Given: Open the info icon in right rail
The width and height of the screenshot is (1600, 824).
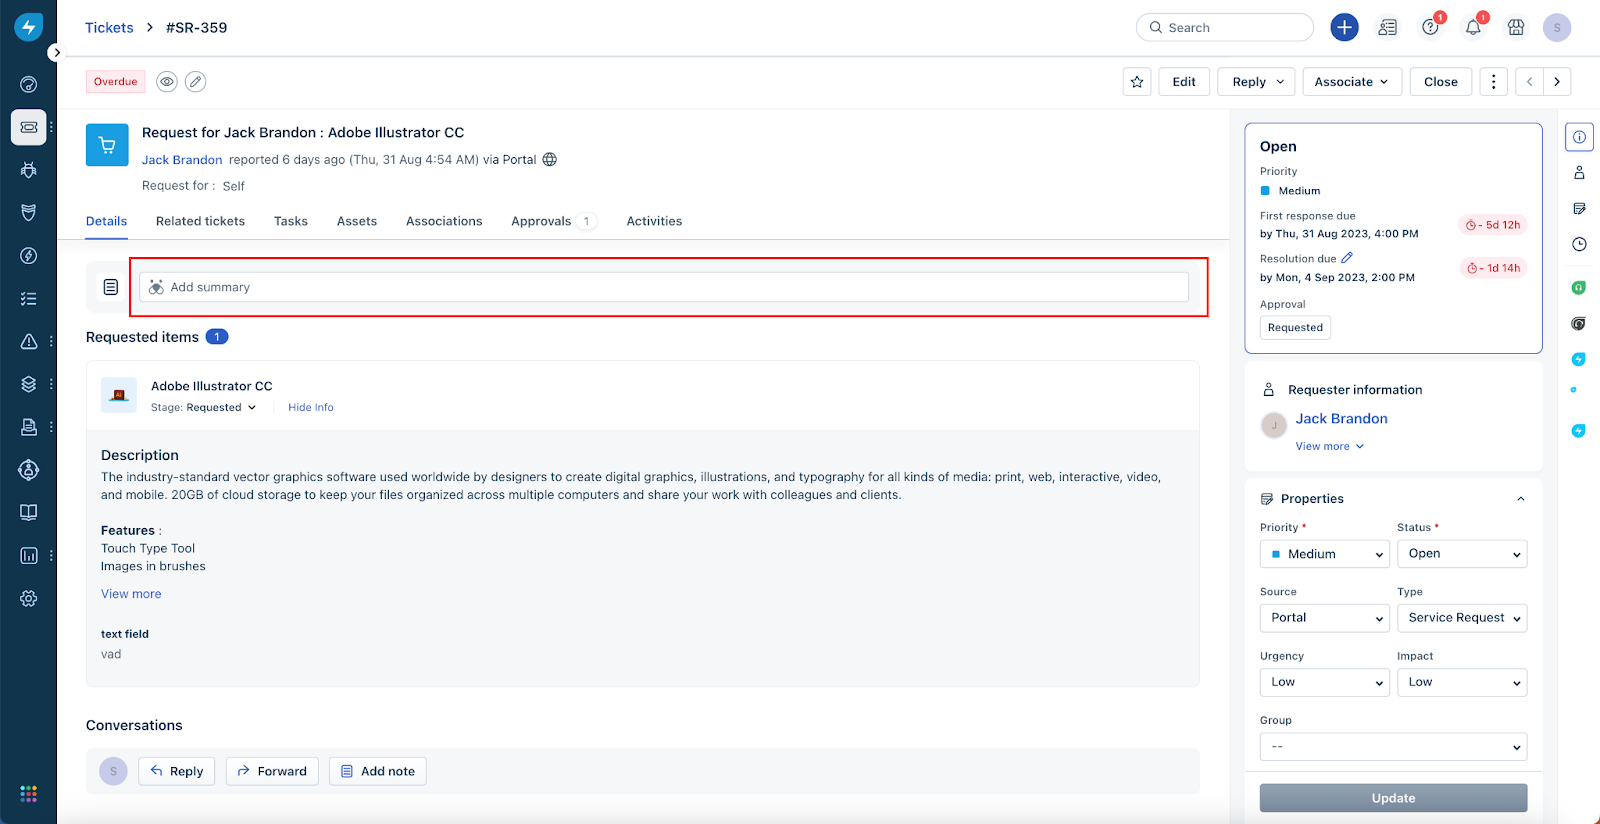Looking at the screenshot, I should pos(1579,137).
